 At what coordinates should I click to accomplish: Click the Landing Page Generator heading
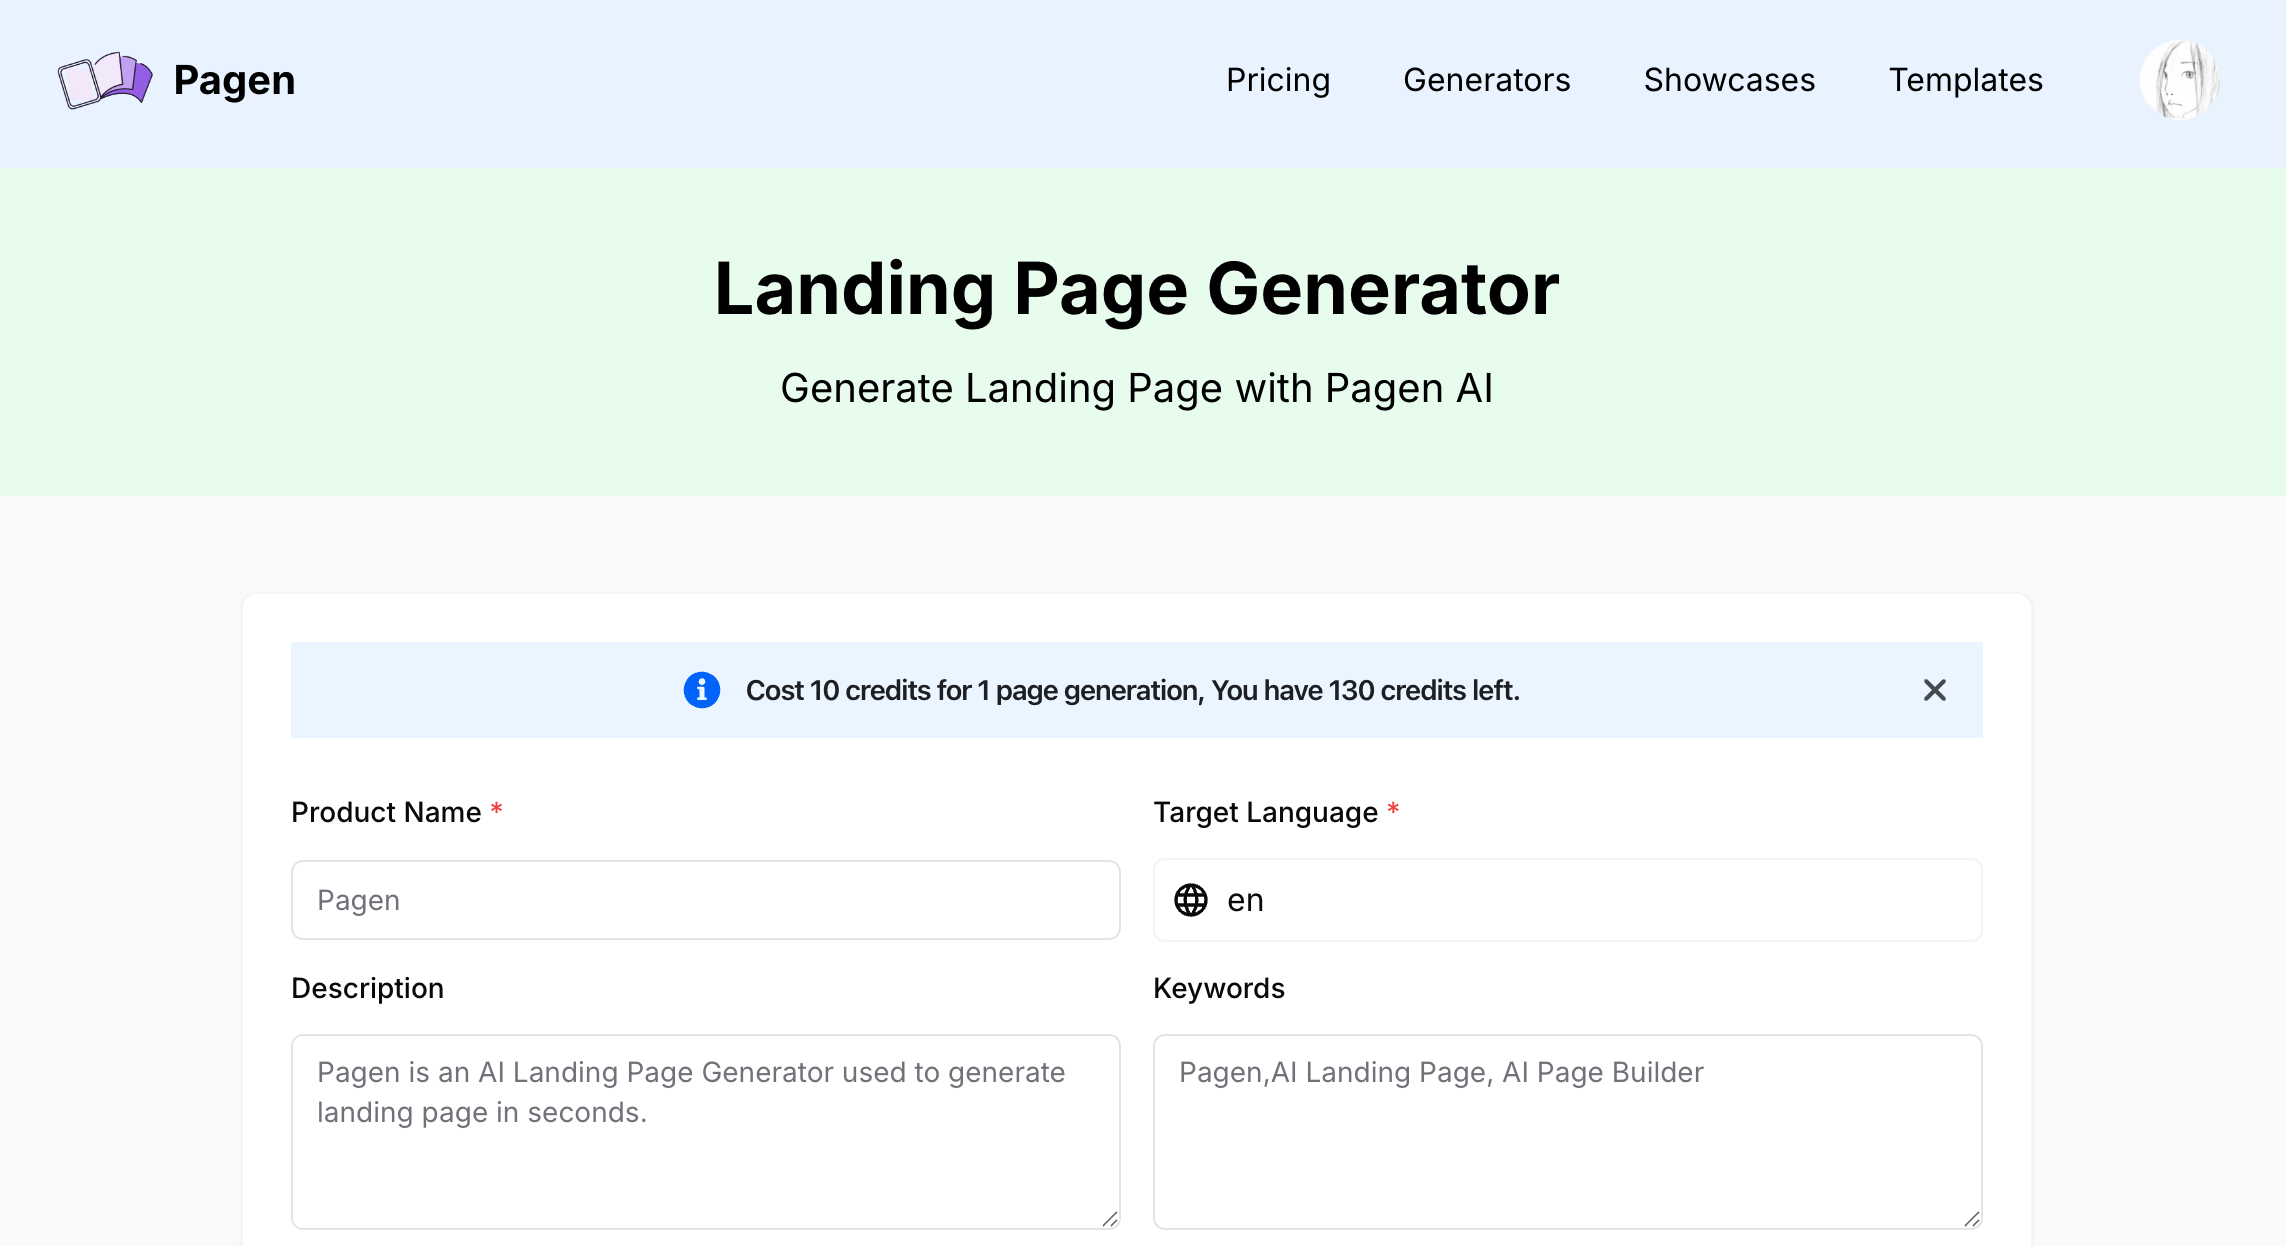tap(1136, 290)
